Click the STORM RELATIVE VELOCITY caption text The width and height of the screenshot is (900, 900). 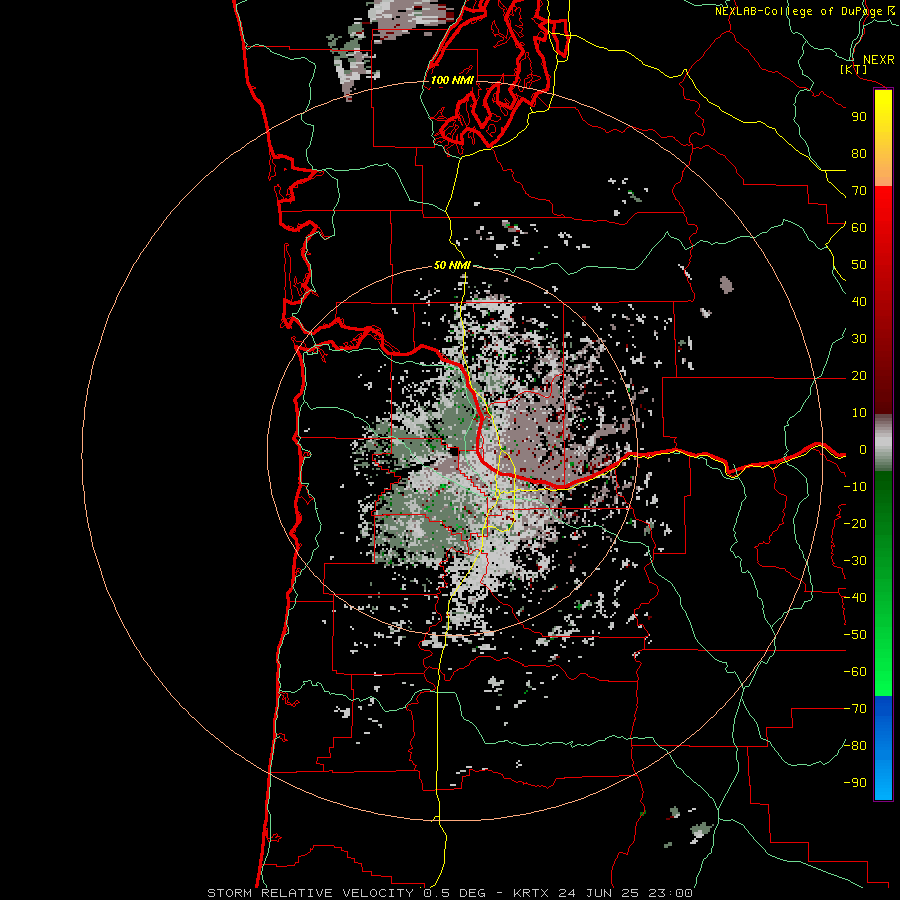(313, 893)
